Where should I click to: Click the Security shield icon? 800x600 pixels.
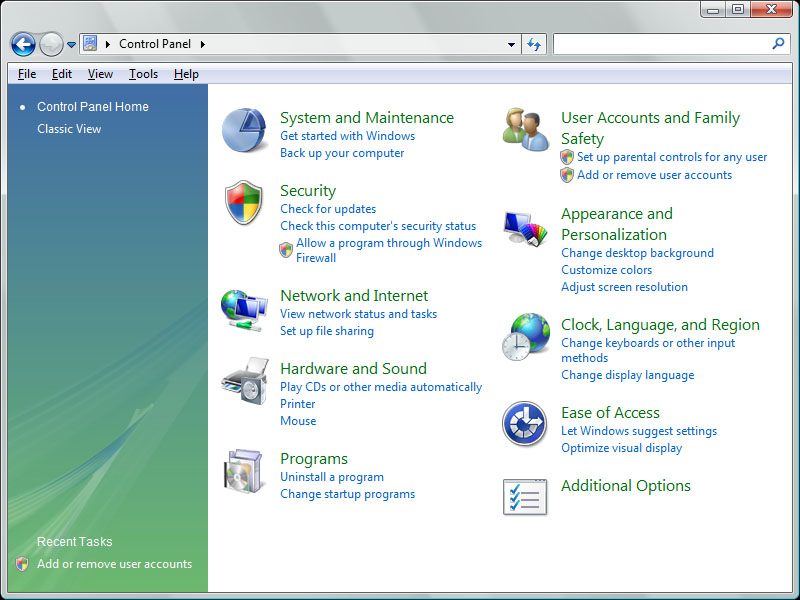(x=244, y=202)
